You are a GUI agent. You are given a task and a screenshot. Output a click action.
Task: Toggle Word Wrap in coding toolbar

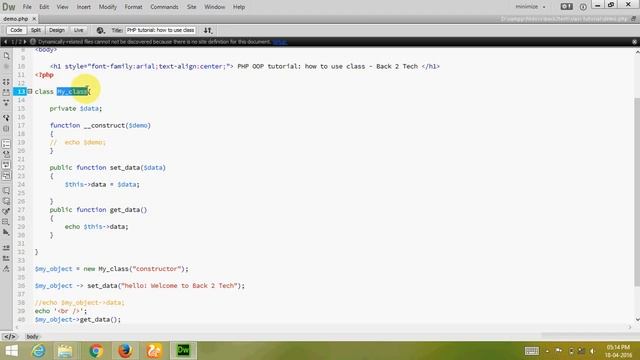pyautogui.click(x=6, y=165)
